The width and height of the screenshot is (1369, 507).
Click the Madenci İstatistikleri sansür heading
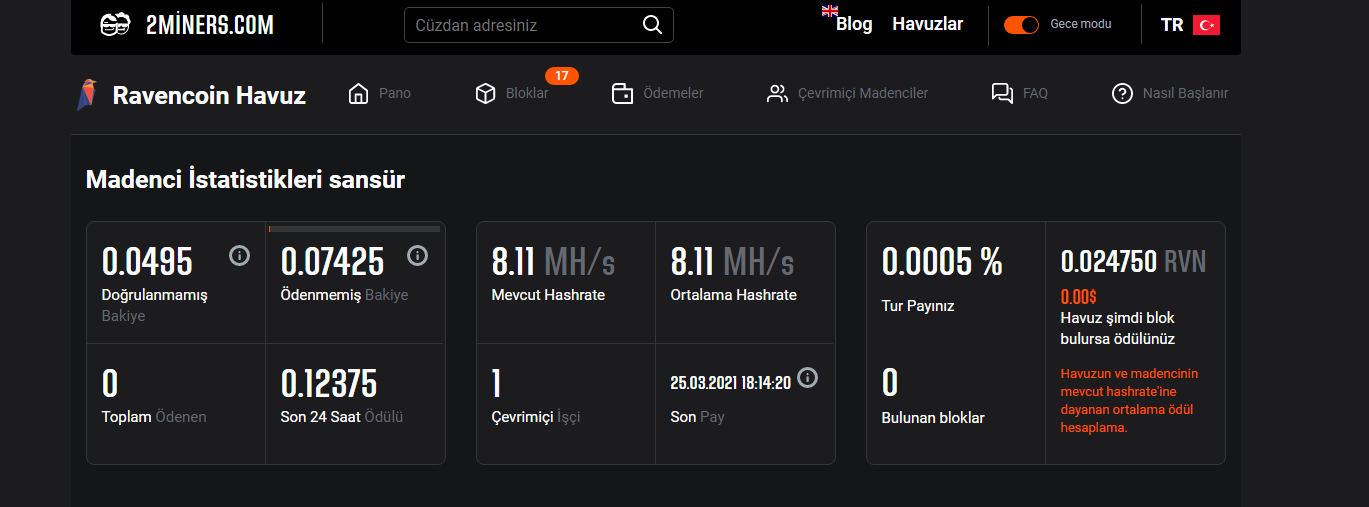tap(245, 180)
